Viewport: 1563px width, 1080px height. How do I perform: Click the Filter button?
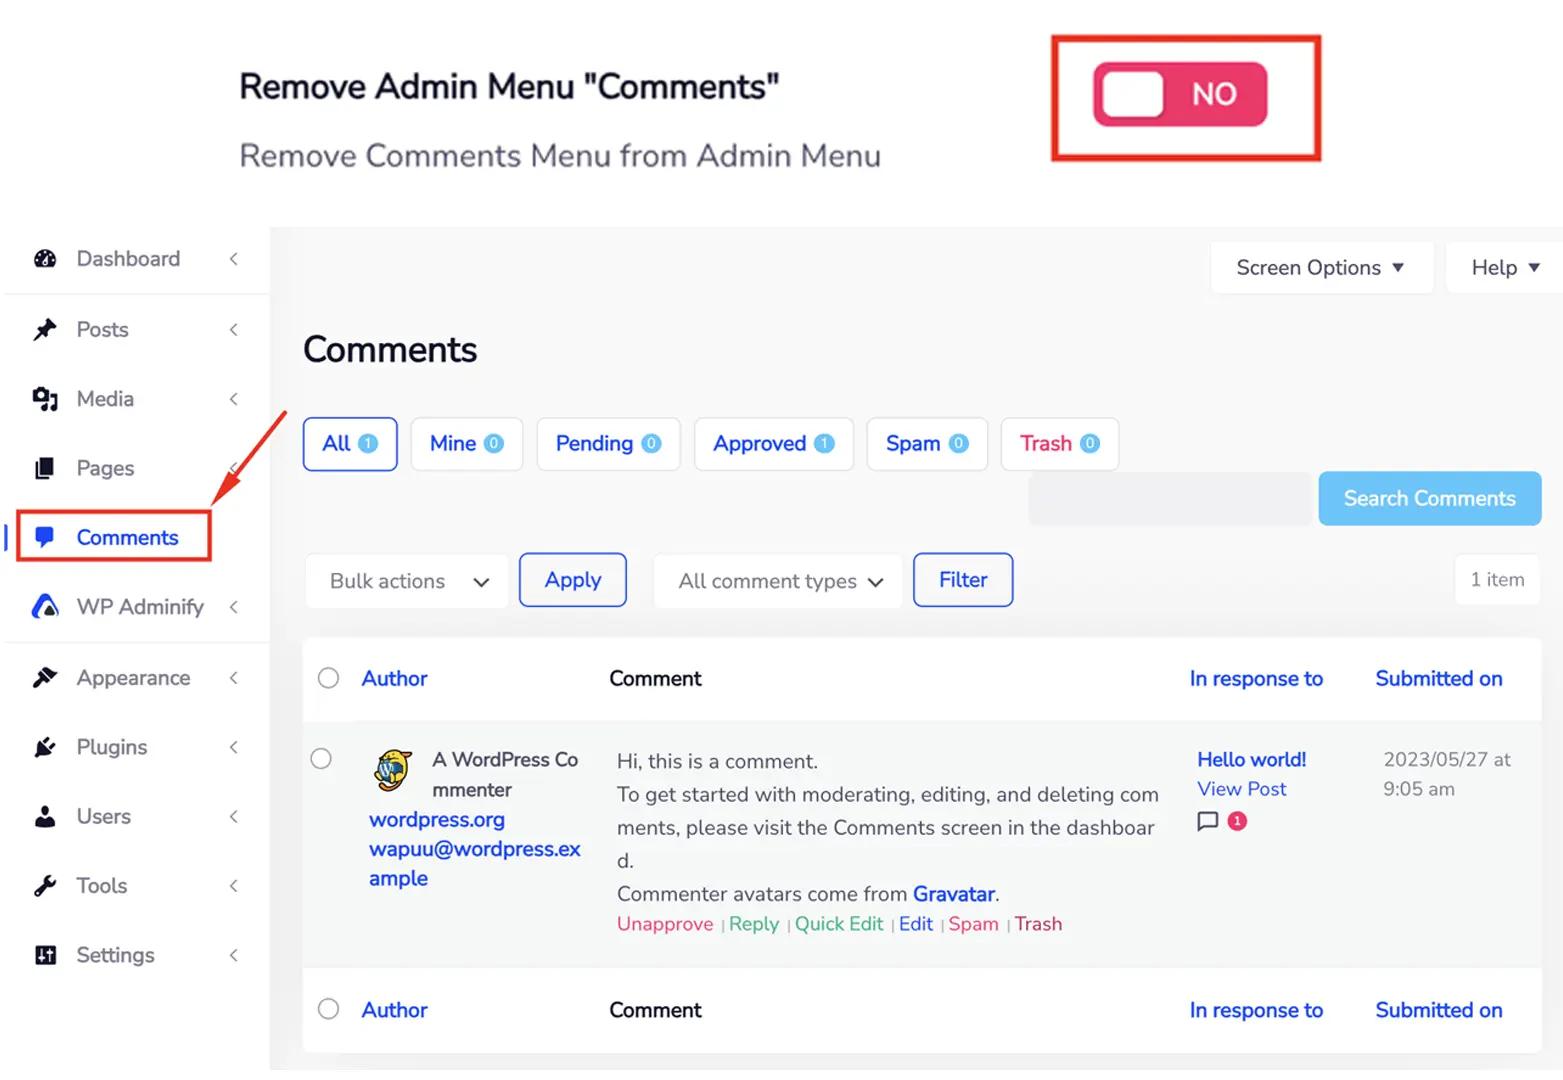tap(963, 580)
